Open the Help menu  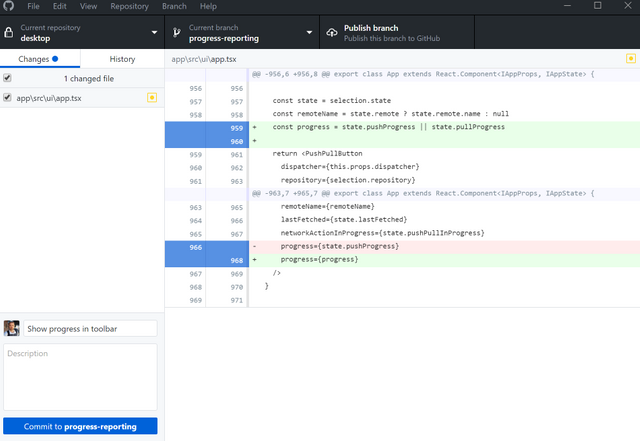click(x=208, y=6)
